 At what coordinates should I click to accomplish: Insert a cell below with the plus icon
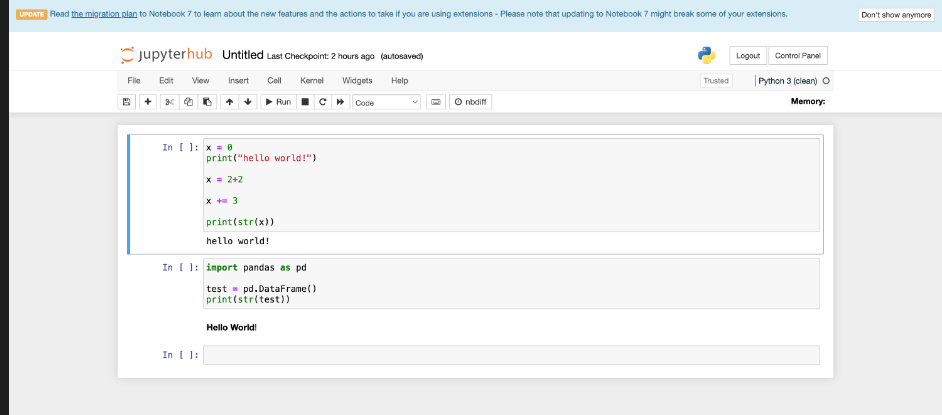coord(148,102)
